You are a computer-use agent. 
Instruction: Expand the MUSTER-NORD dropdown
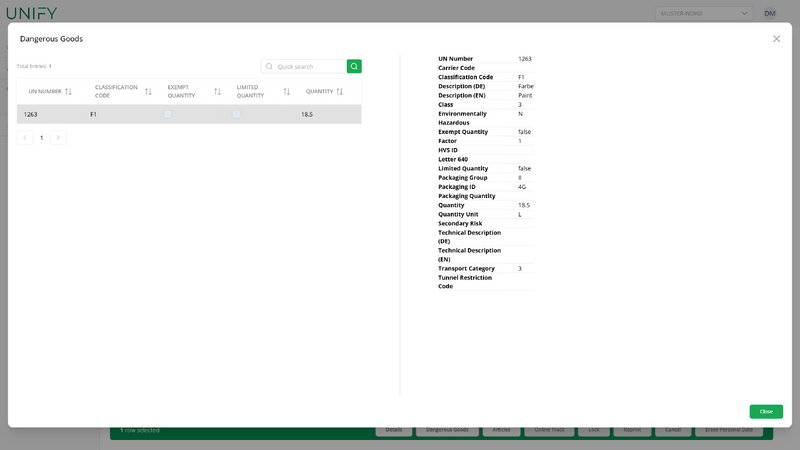(x=704, y=13)
